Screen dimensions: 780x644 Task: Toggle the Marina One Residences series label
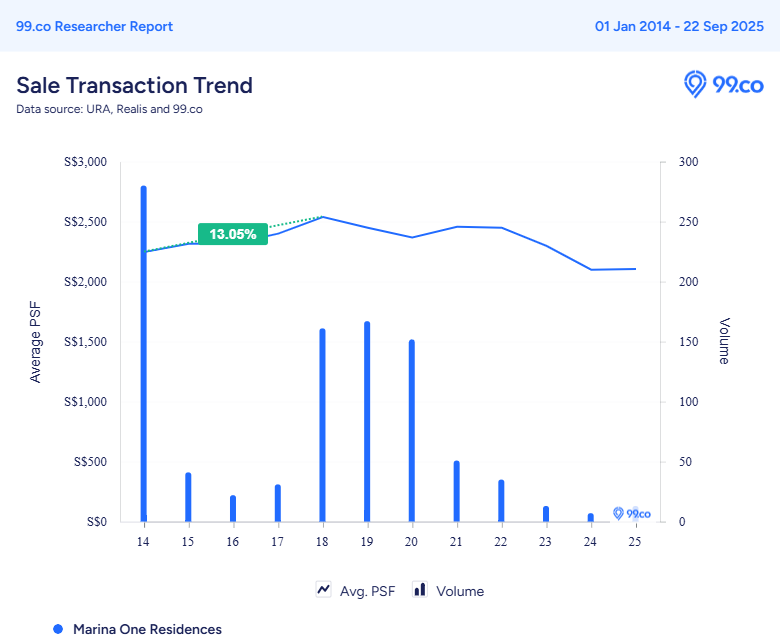tap(147, 629)
